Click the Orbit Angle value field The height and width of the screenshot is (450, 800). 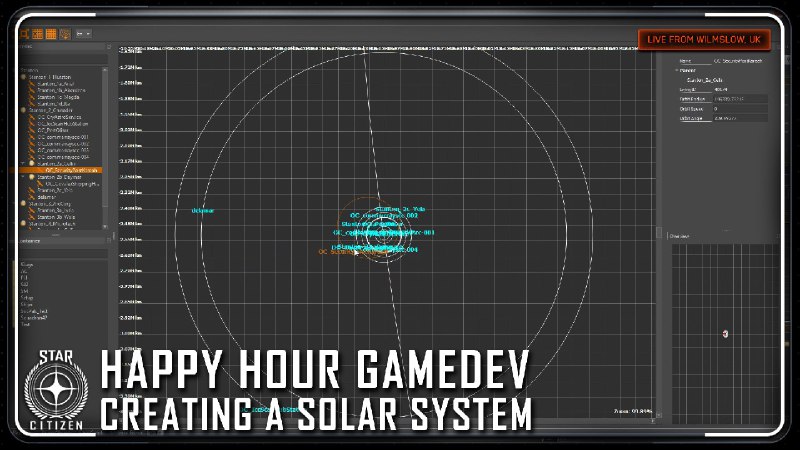coord(740,118)
